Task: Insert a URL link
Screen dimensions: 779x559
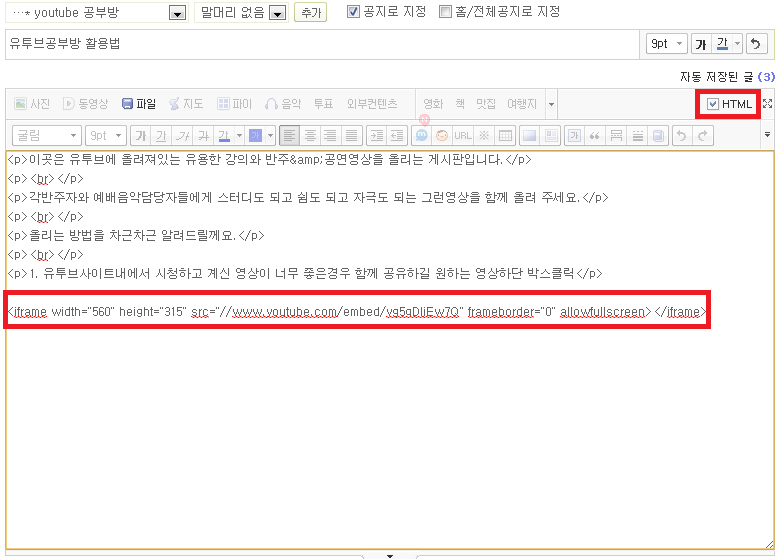Action: pos(463,136)
